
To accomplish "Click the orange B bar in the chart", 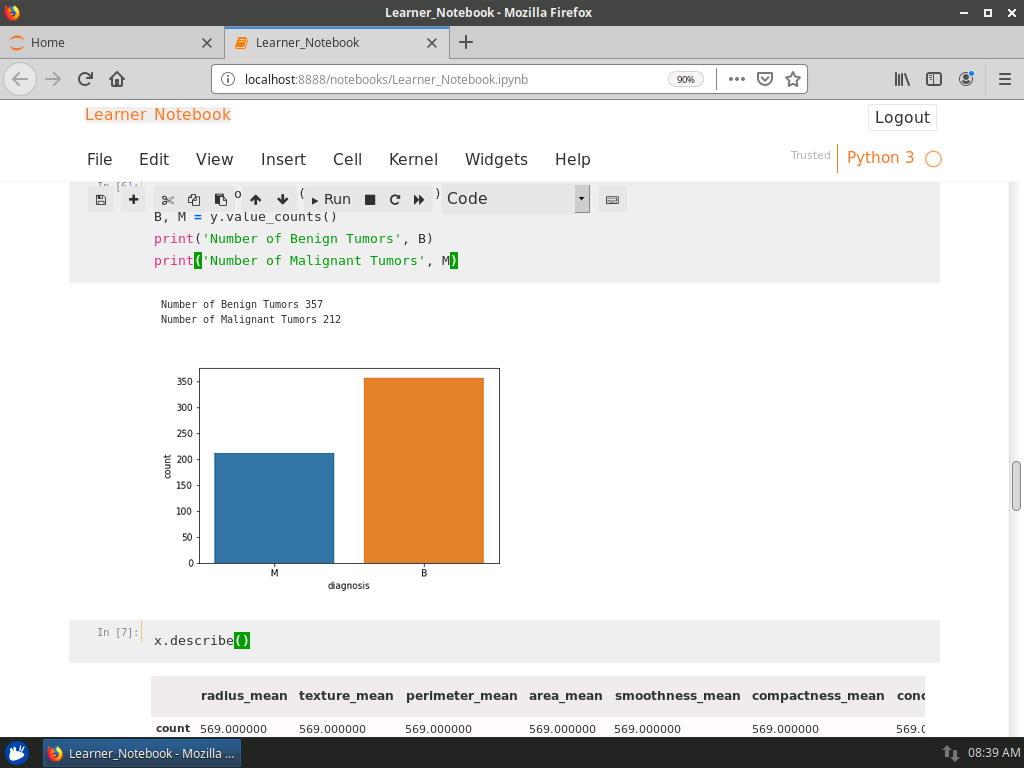I will coord(424,470).
